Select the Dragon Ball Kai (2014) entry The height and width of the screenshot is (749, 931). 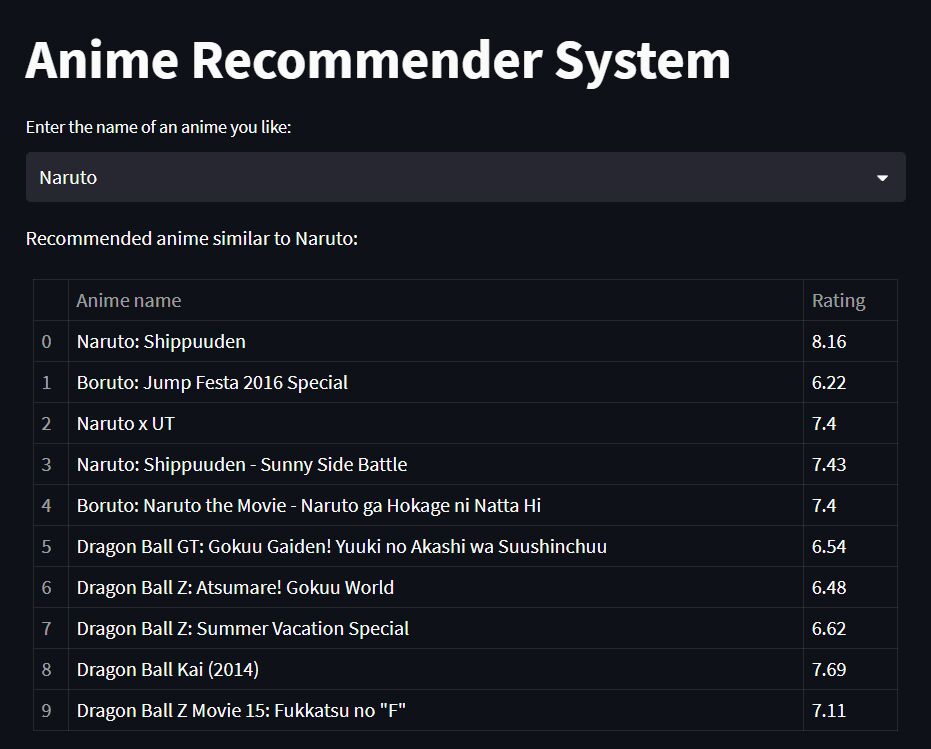(x=168, y=669)
